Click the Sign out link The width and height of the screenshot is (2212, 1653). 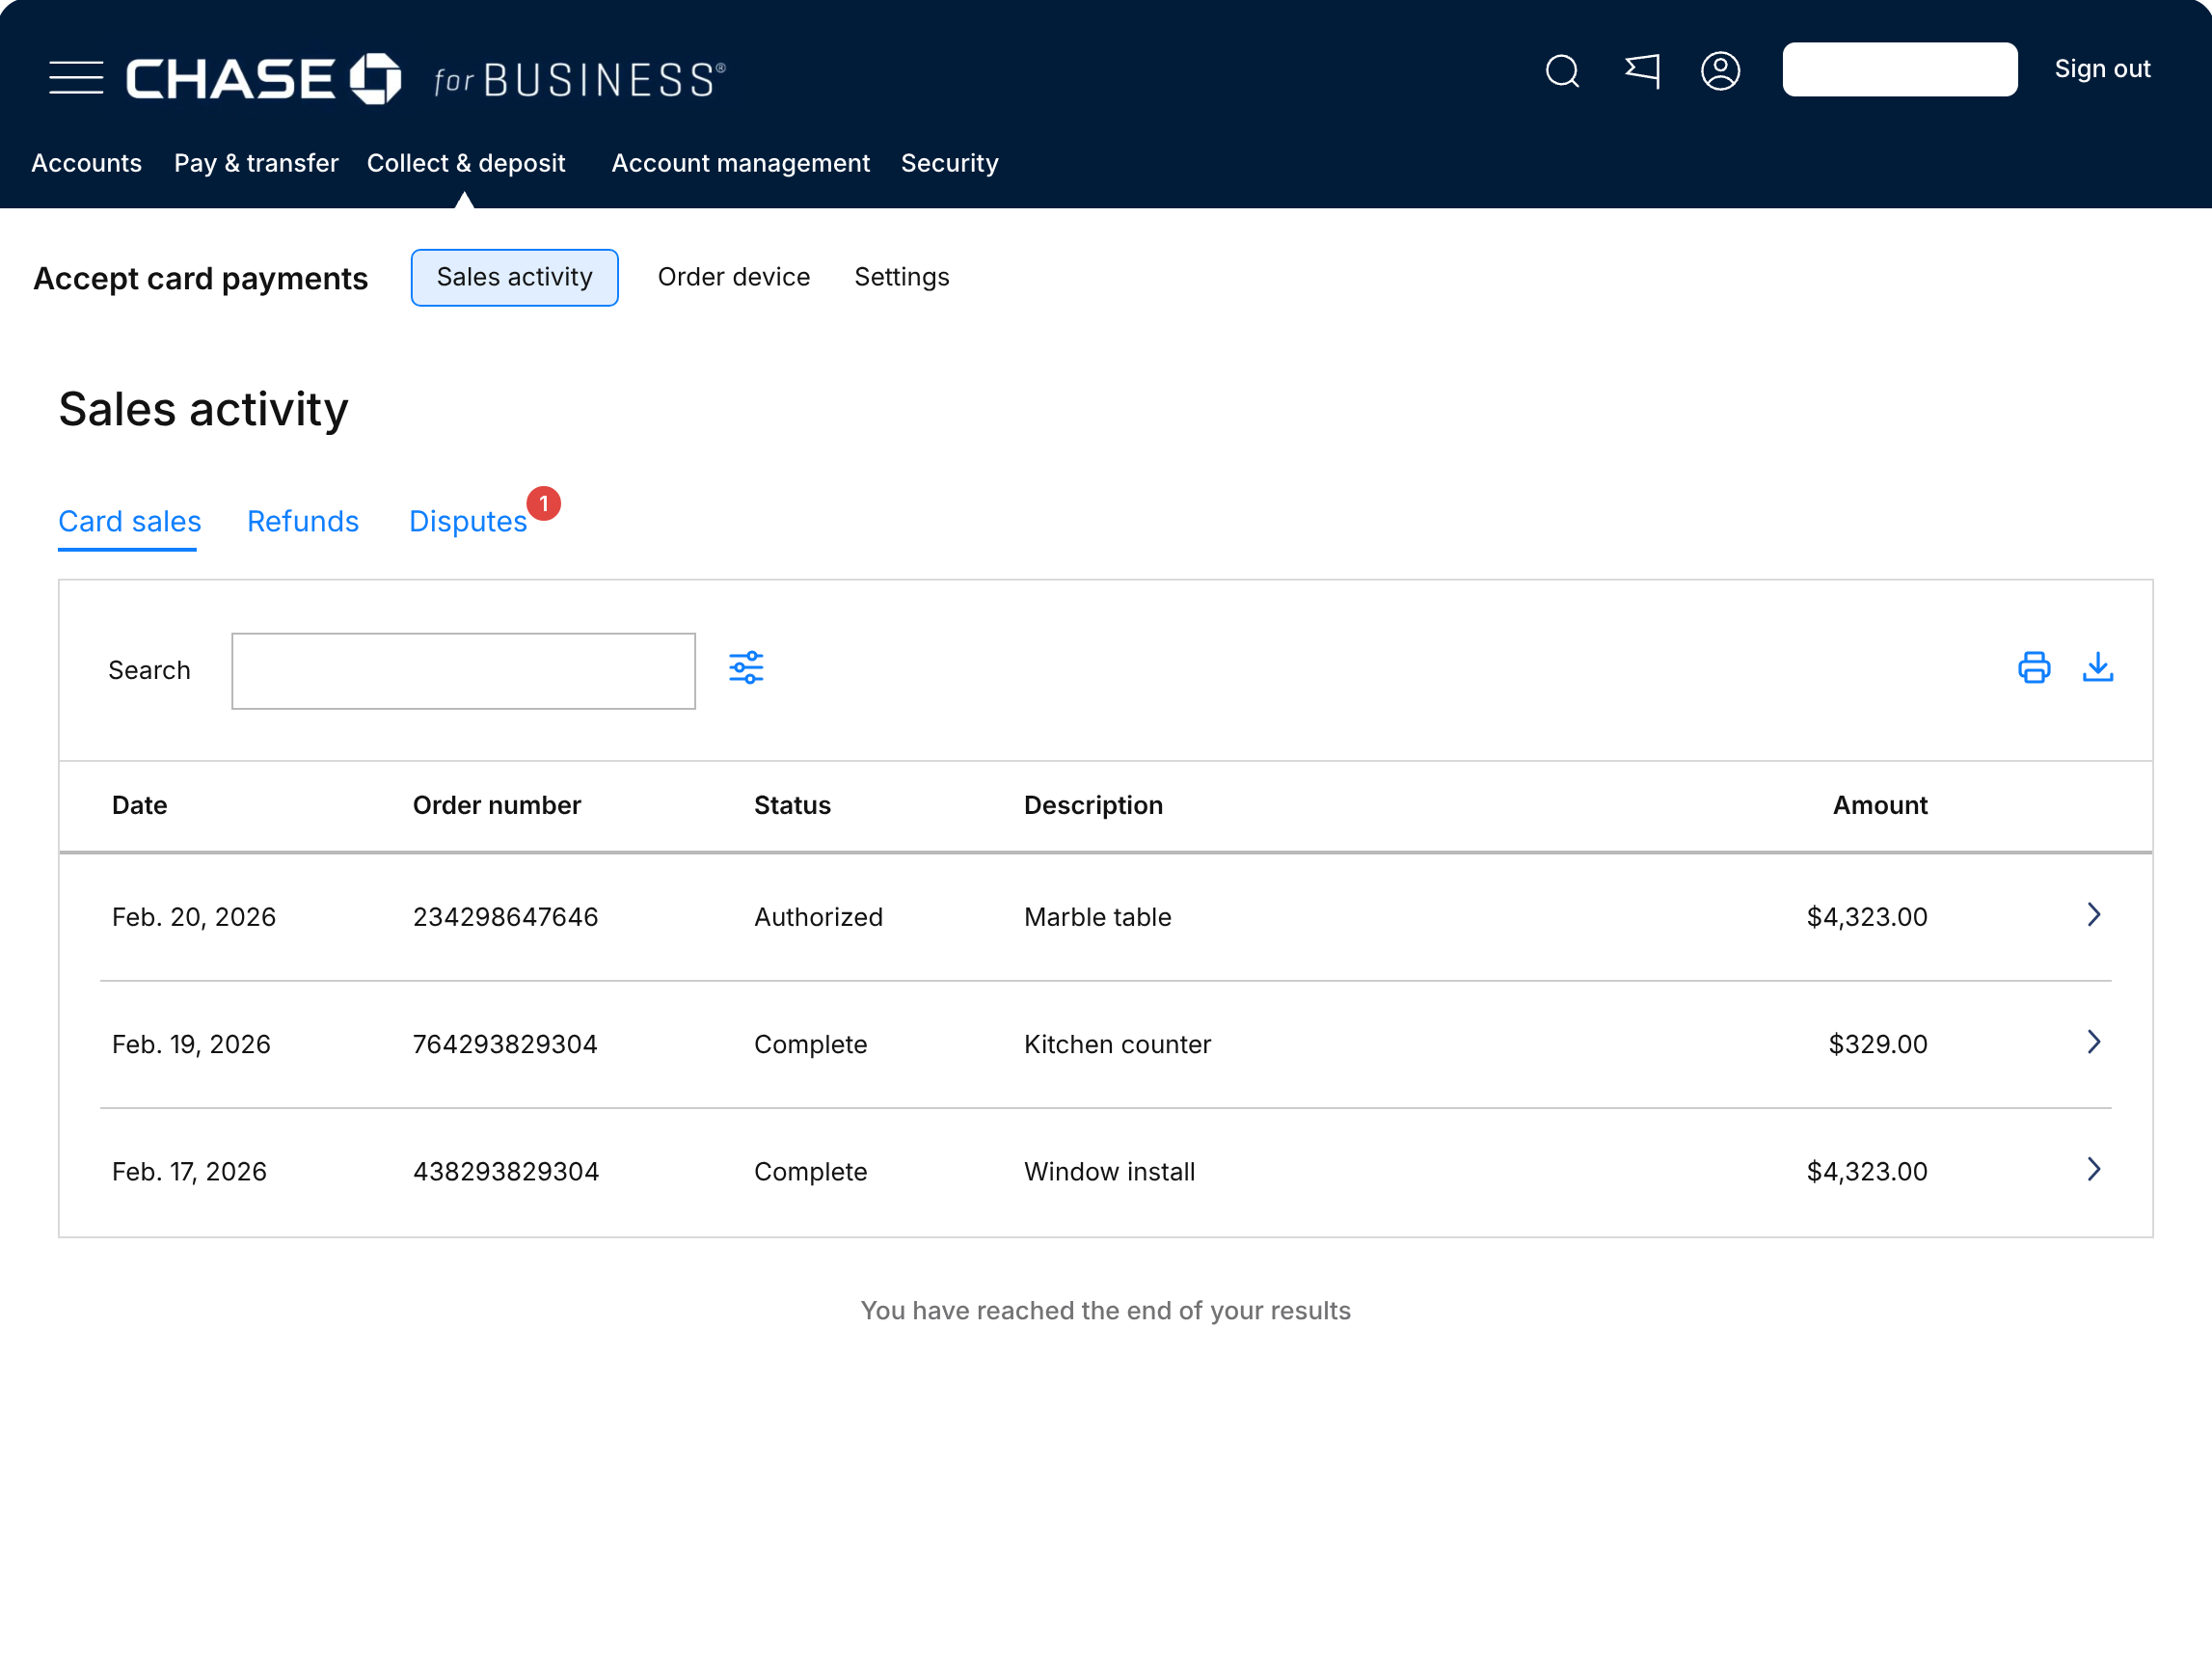coord(2103,69)
